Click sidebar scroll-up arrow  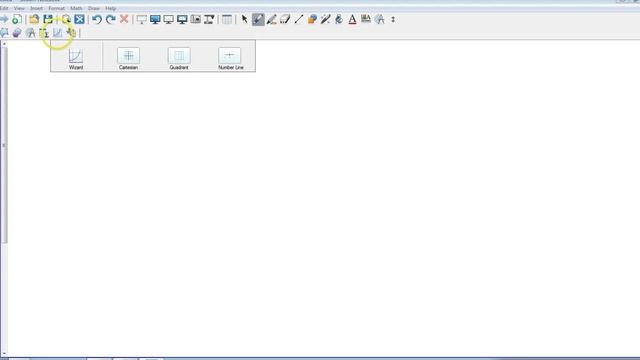point(4,44)
